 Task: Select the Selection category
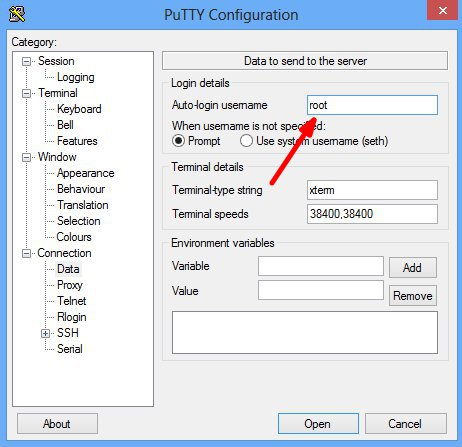pos(79,221)
